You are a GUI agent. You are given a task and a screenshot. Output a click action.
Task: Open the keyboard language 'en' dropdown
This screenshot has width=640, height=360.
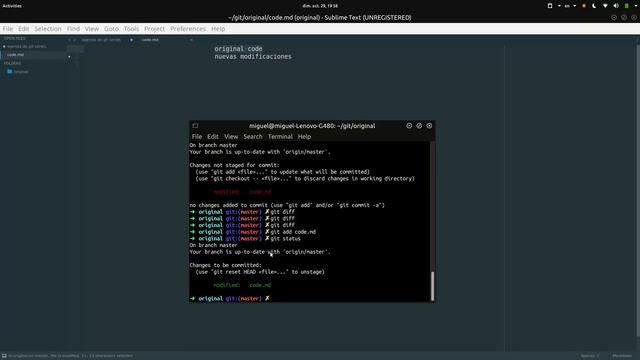coord(570,6)
